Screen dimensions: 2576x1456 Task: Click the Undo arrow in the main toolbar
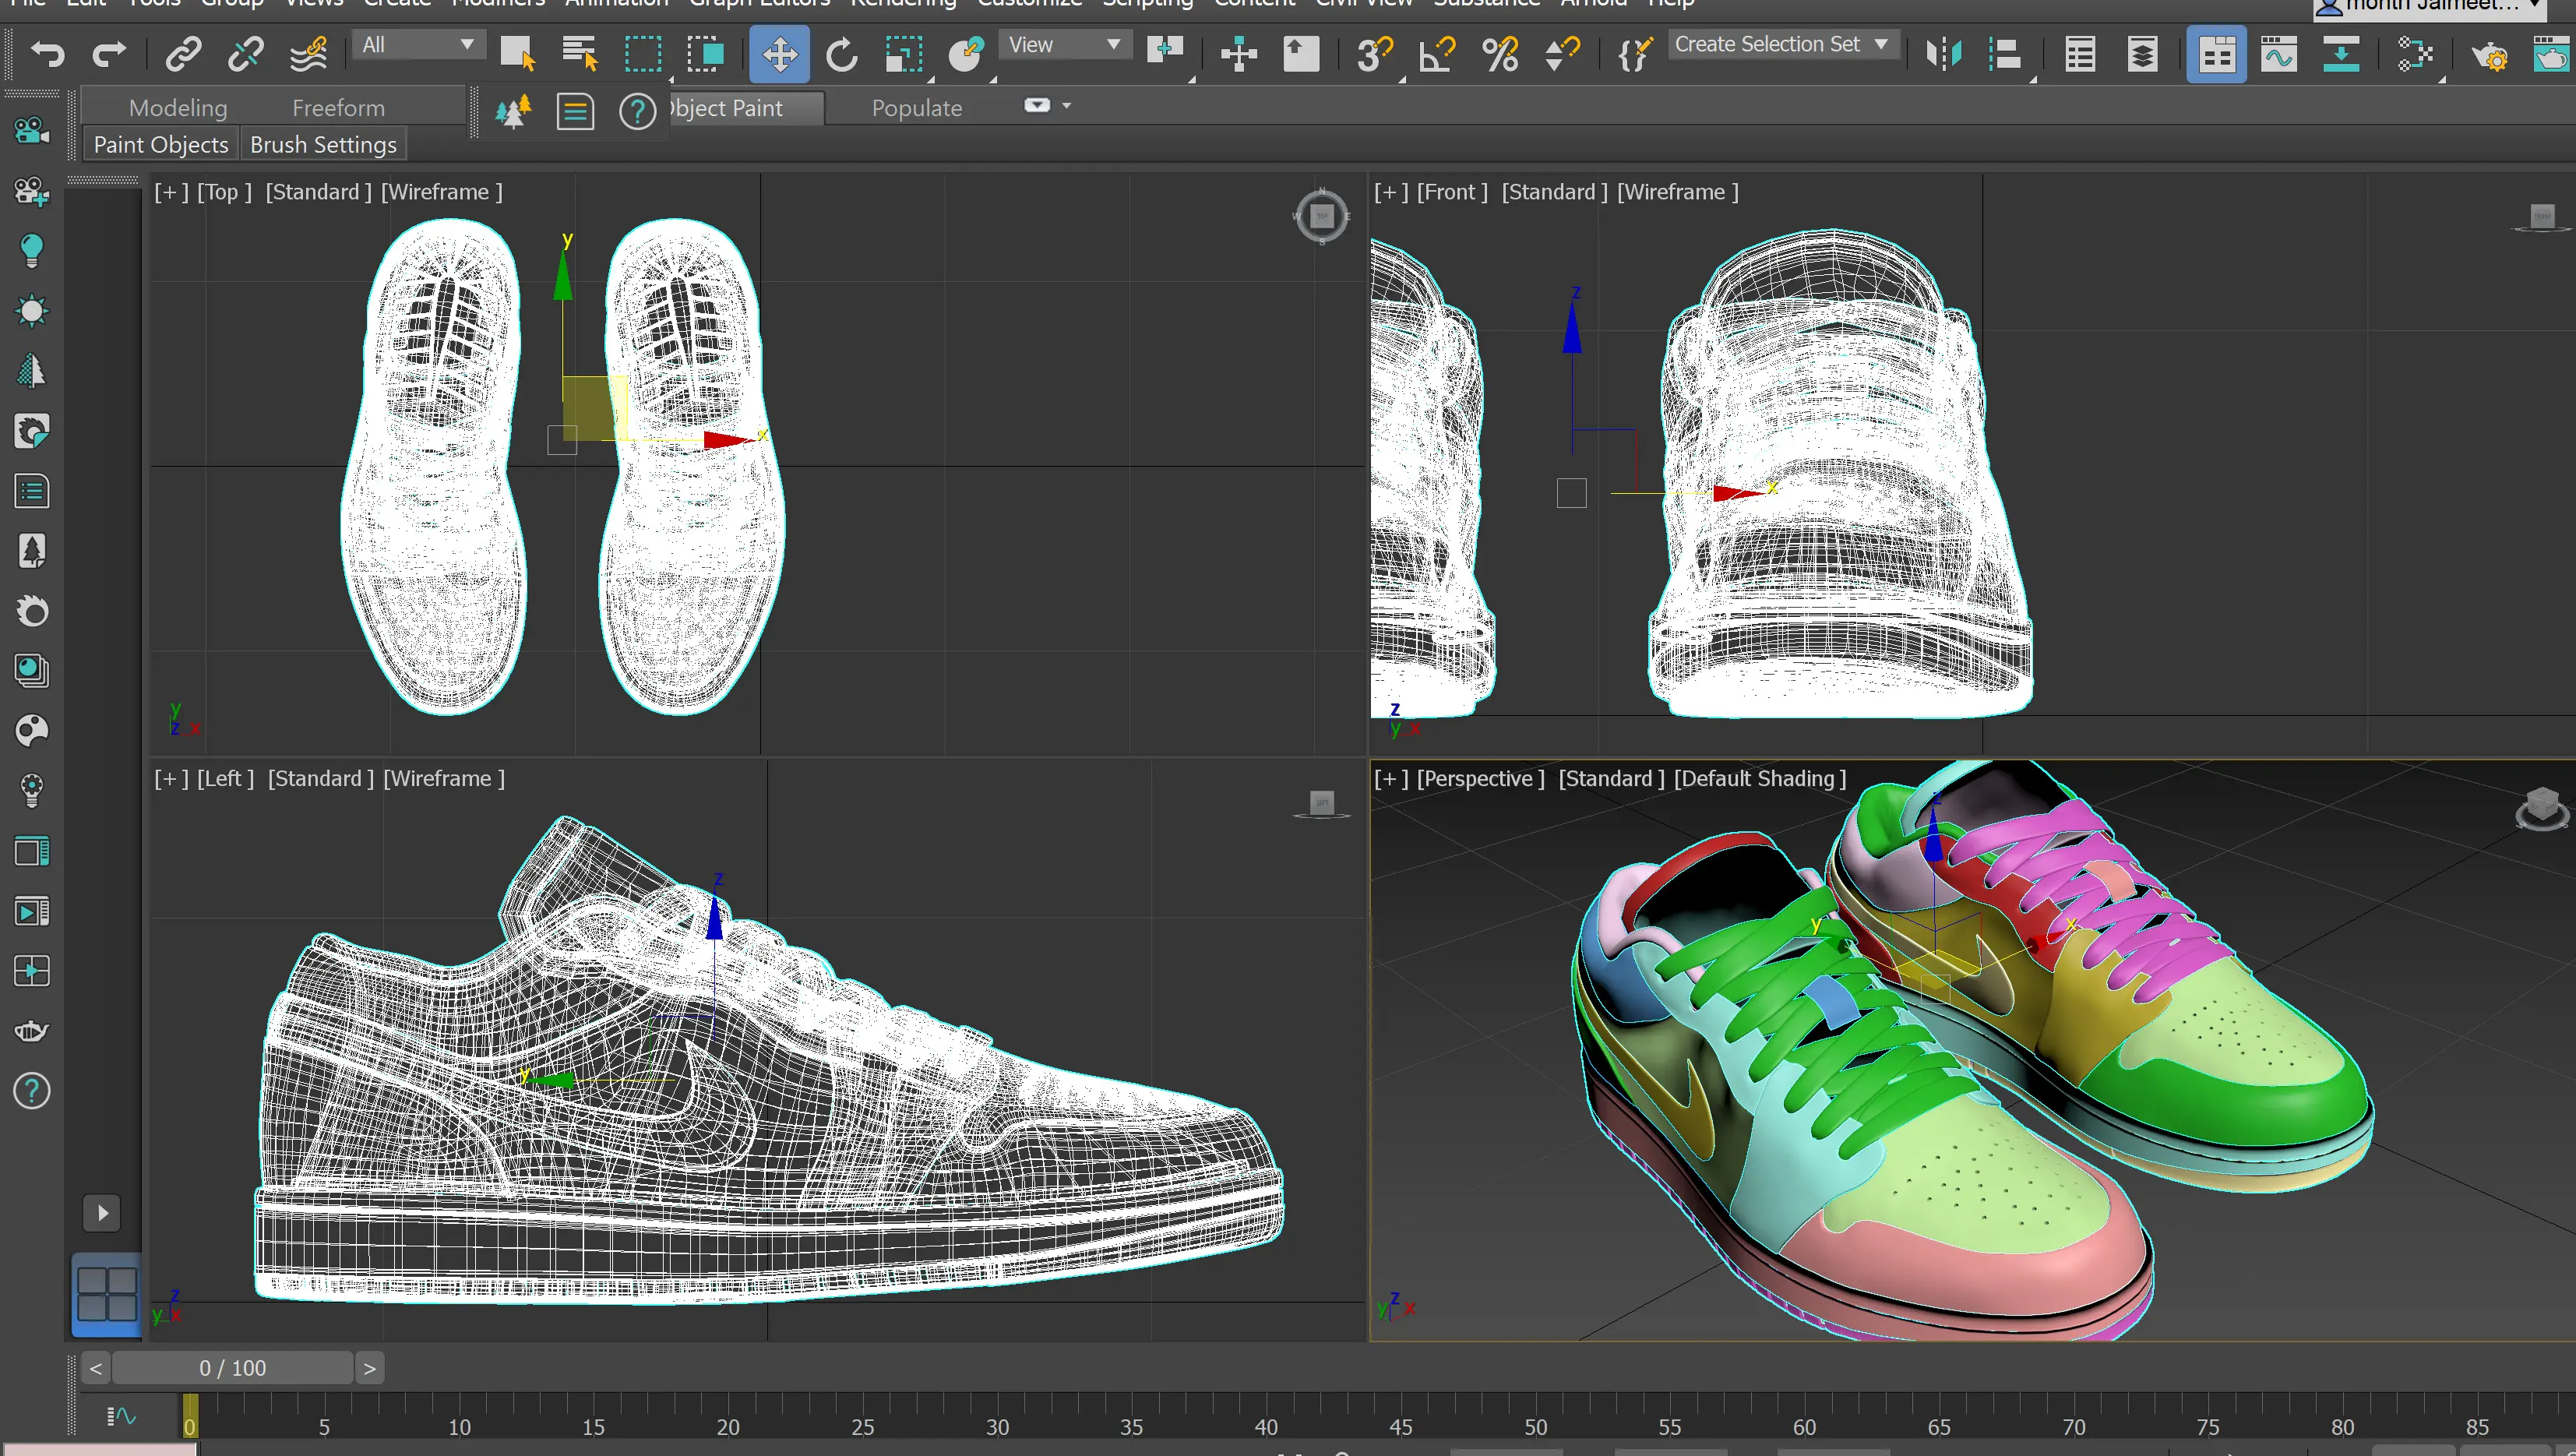[x=47, y=53]
